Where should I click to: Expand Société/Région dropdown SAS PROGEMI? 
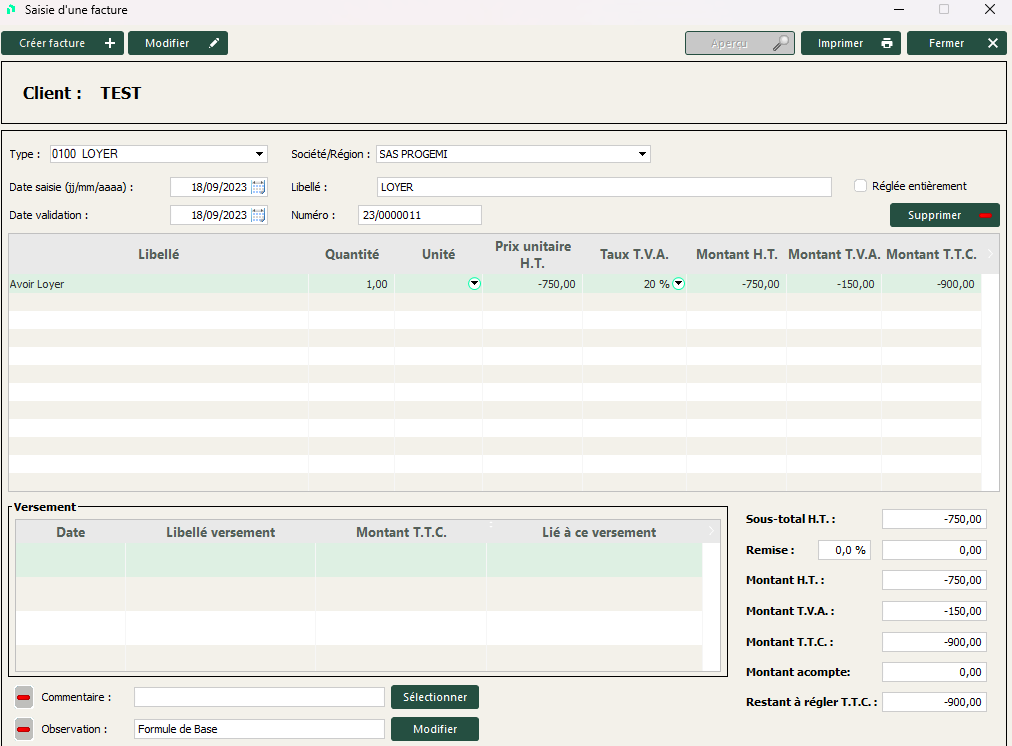tap(642, 154)
